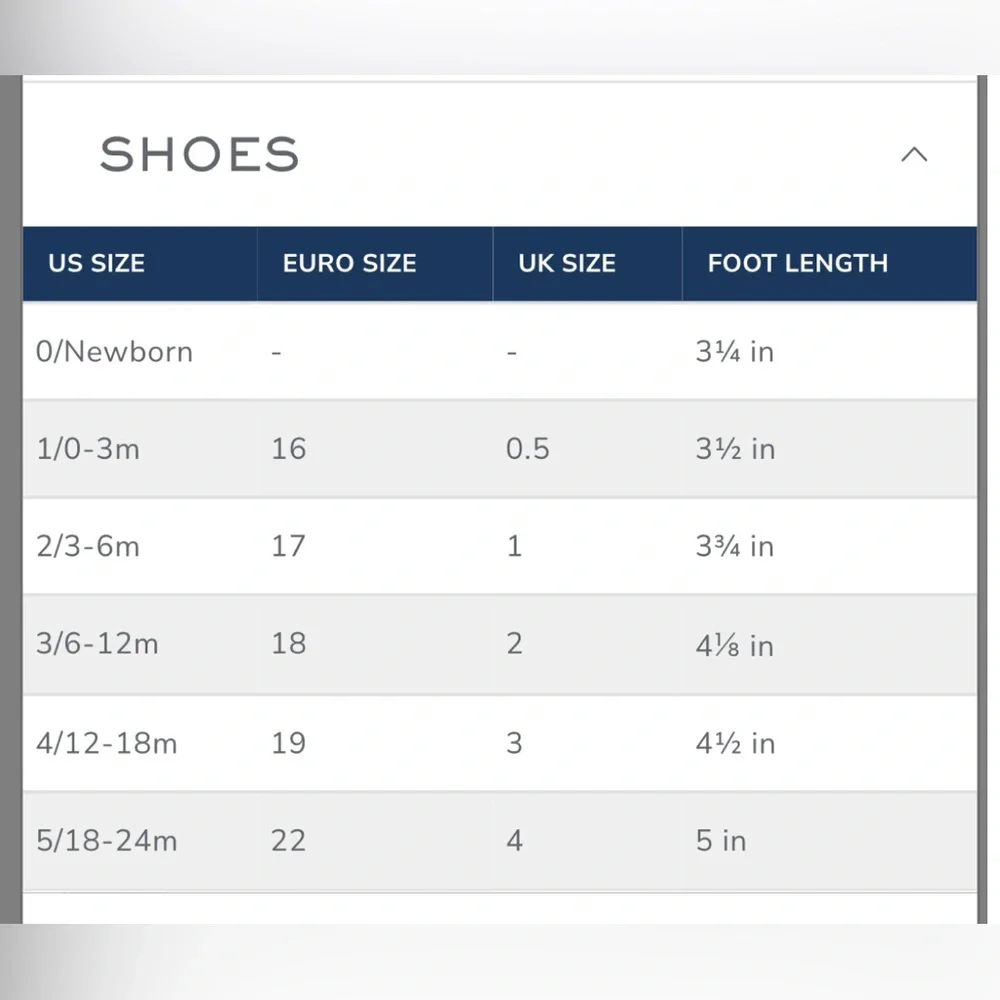
Task: Select the FOOT LENGTH column header
Action: [798, 263]
